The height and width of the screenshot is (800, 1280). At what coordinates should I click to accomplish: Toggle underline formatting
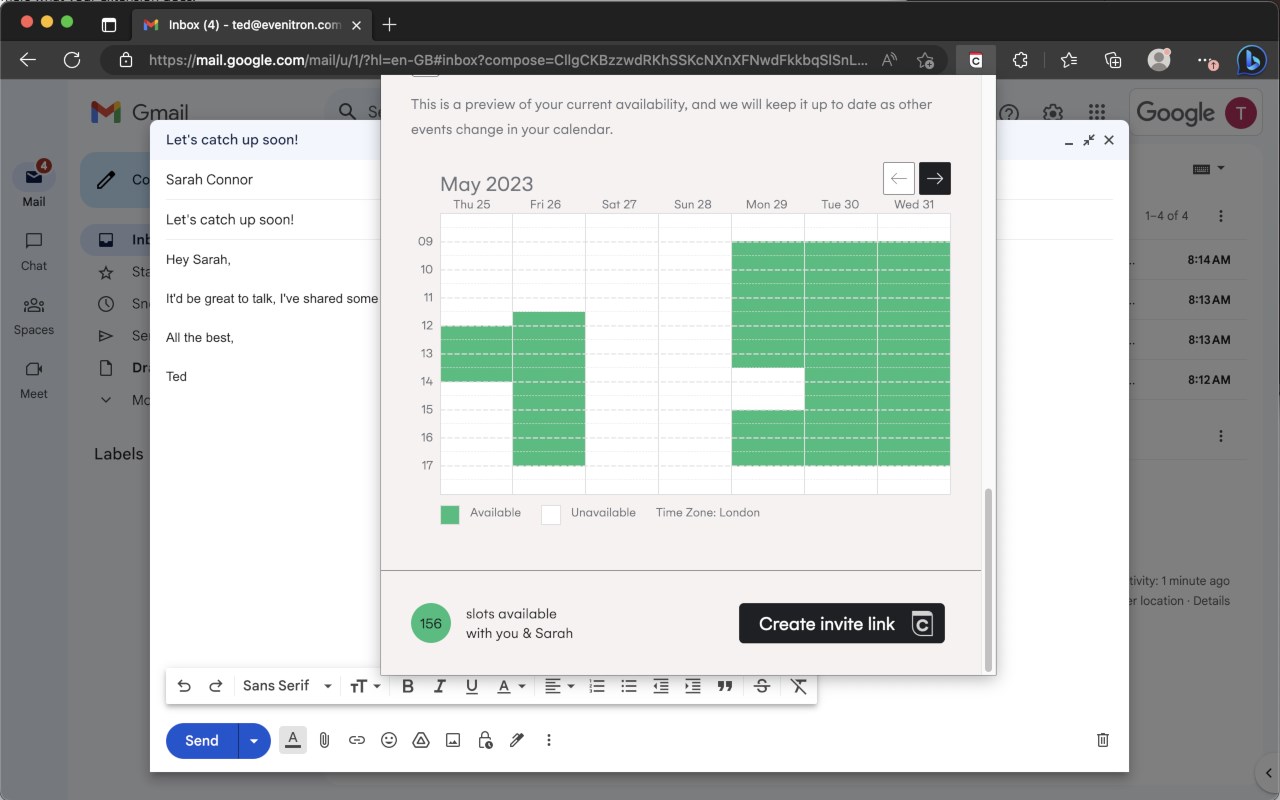(x=472, y=686)
